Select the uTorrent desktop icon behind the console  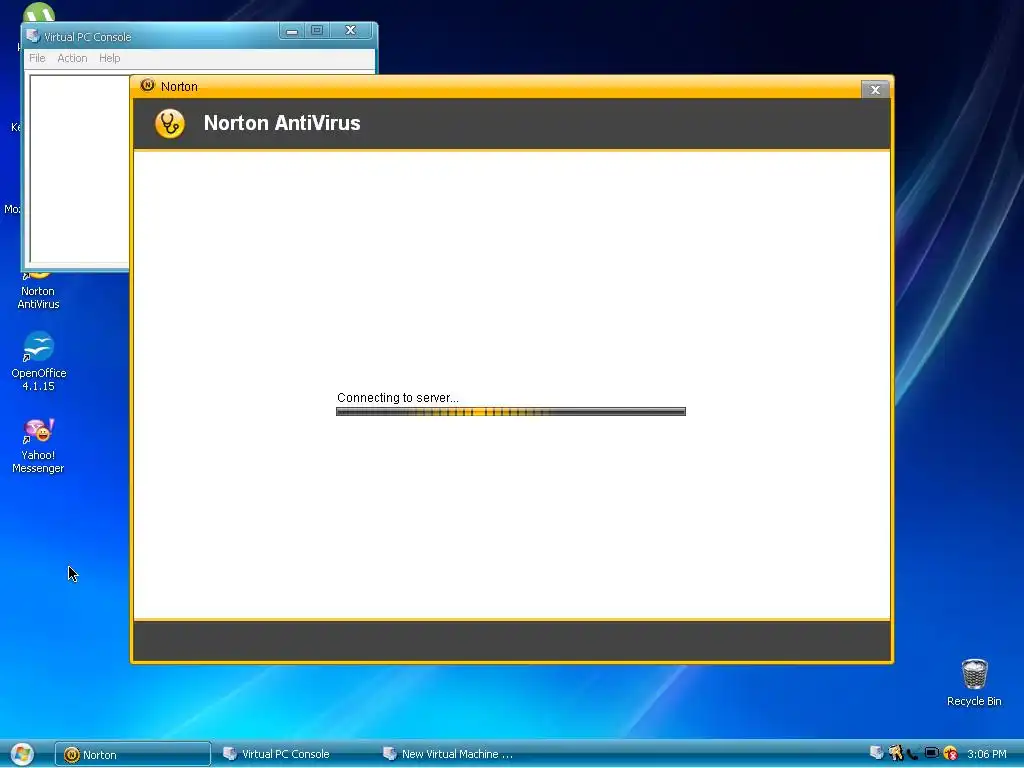coord(39,12)
